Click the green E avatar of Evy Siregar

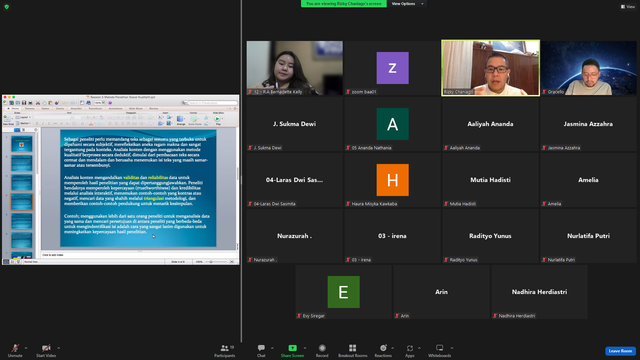click(x=343, y=292)
